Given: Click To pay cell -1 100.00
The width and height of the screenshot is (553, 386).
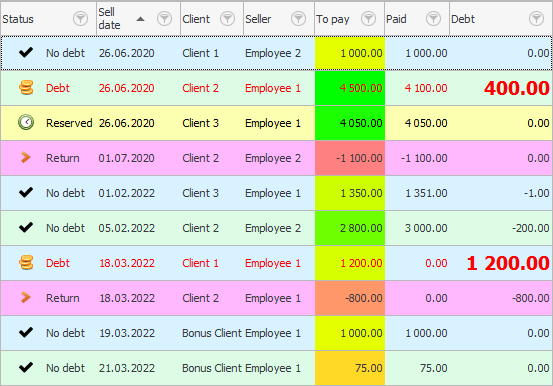Looking at the screenshot, I should tap(350, 158).
